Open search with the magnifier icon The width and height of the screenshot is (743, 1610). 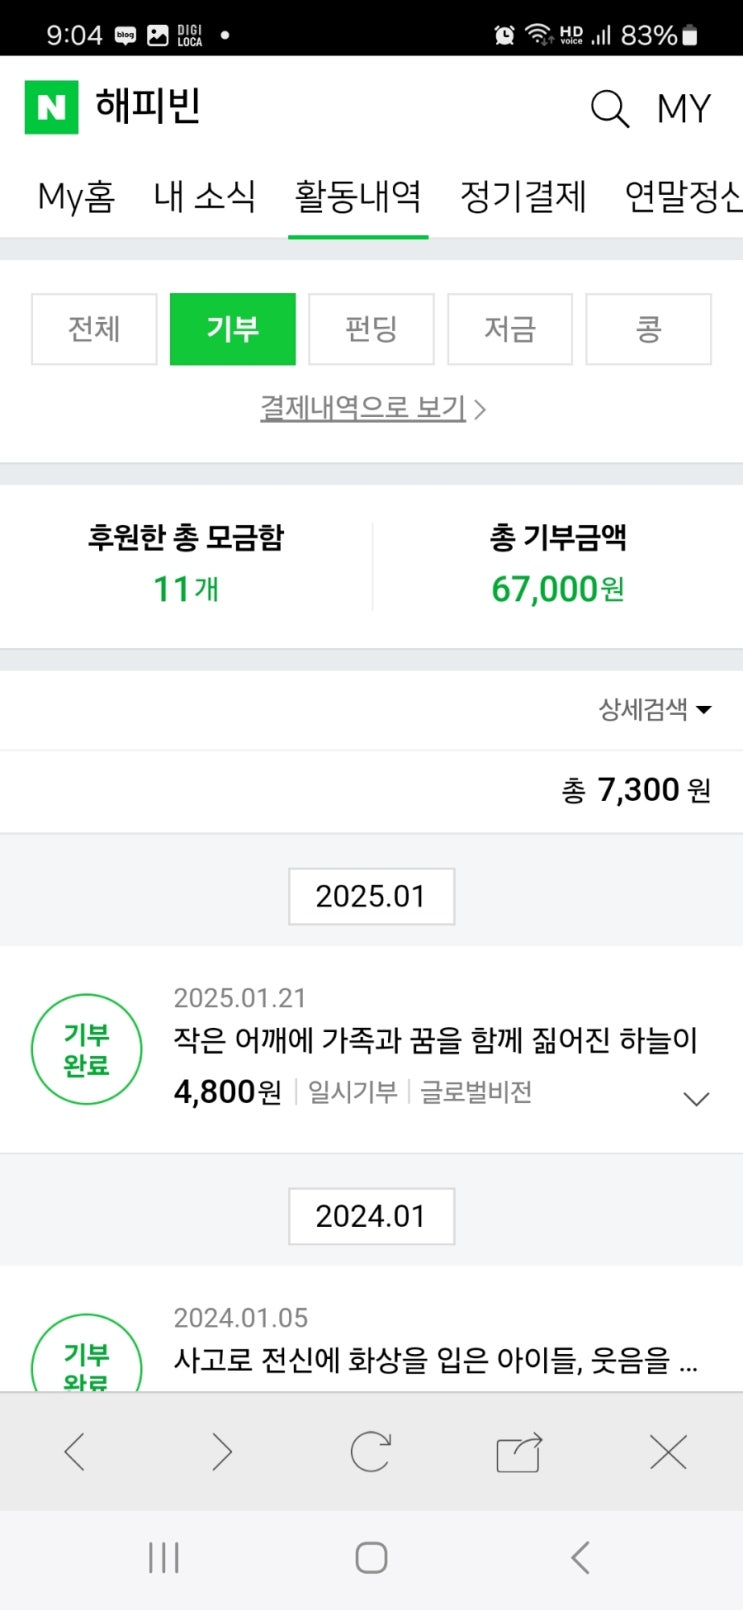pyautogui.click(x=609, y=108)
